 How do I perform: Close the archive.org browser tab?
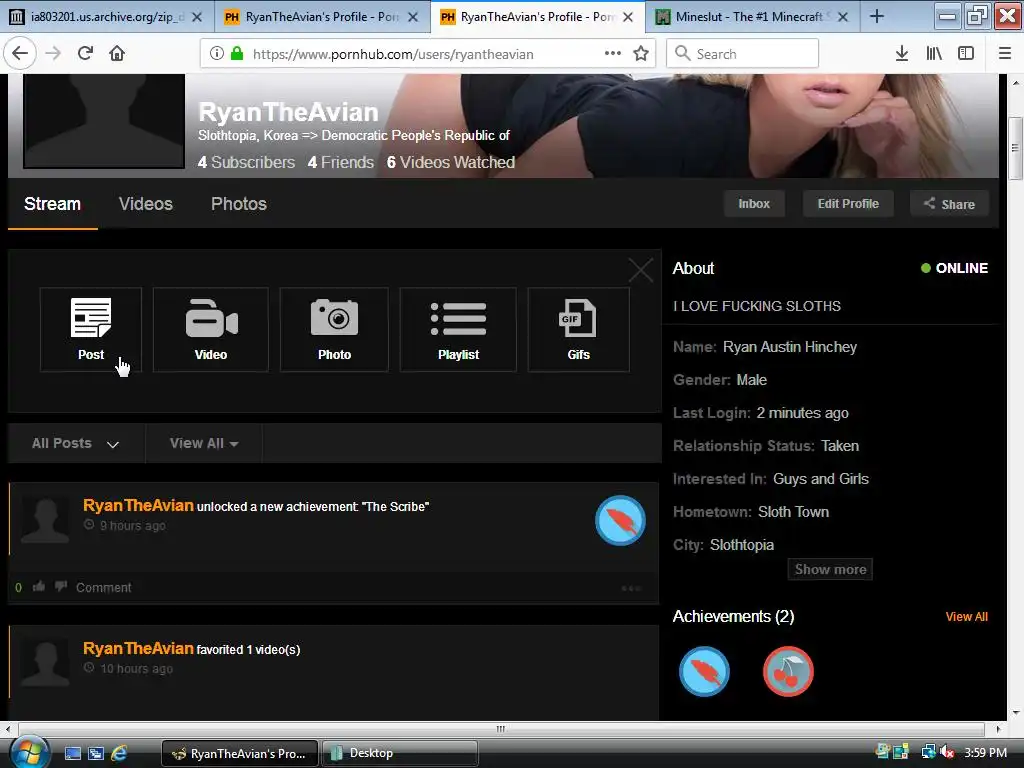[197, 17]
